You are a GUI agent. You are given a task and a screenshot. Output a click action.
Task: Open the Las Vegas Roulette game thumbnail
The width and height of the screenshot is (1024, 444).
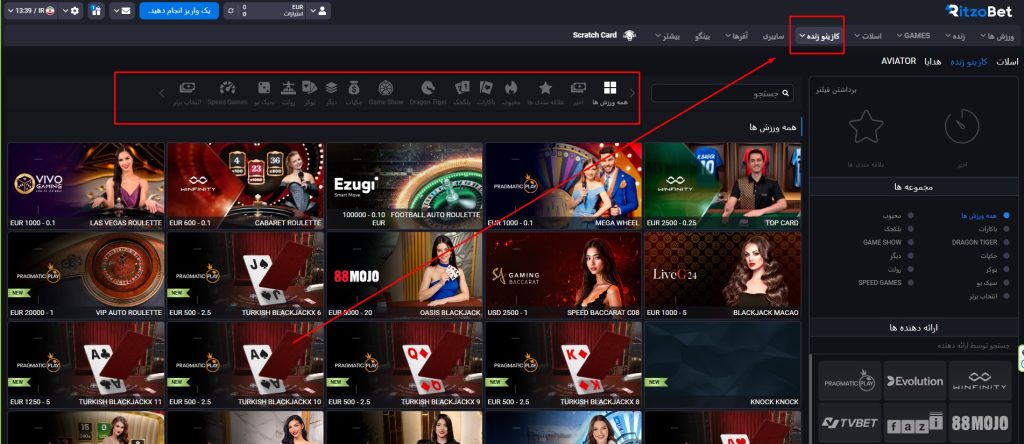point(86,185)
